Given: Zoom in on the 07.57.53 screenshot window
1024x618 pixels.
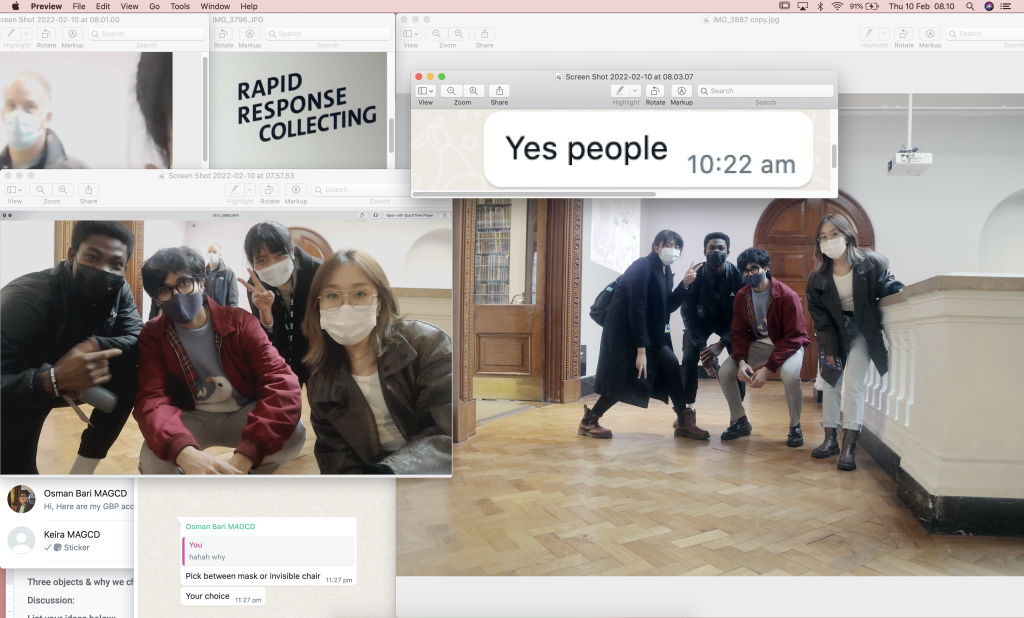Looking at the screenshot, I should pyautogui.click(x=63, y=189).
